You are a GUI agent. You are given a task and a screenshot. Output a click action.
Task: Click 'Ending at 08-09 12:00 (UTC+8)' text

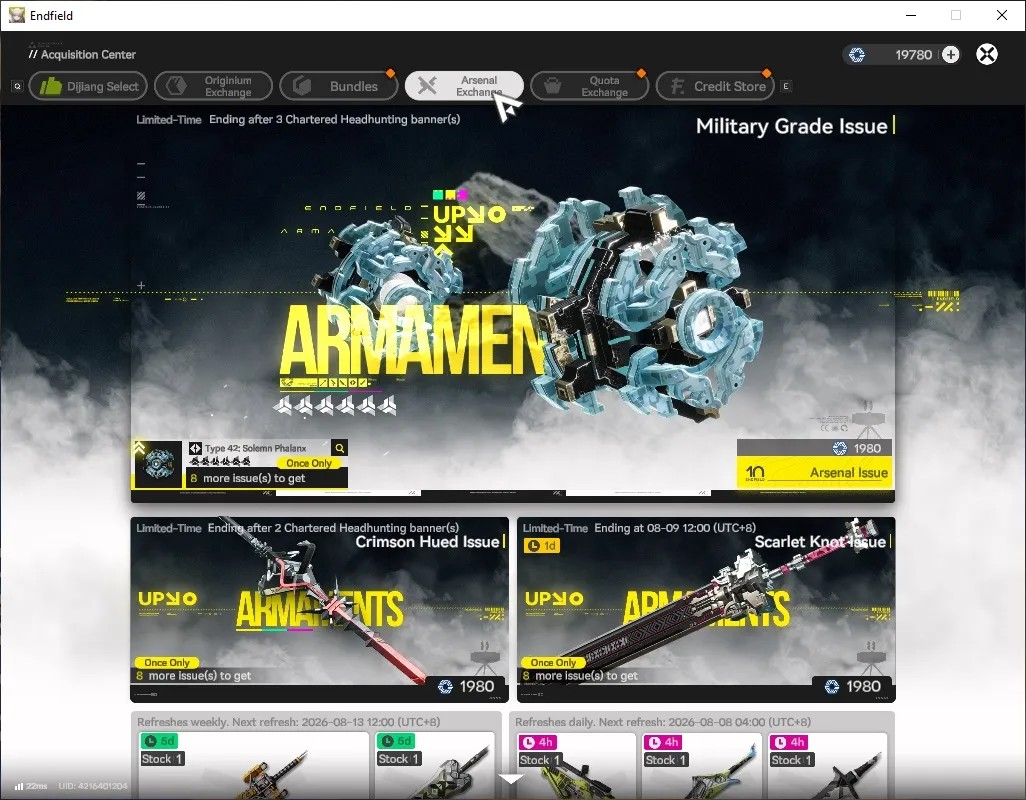point(675,528)
